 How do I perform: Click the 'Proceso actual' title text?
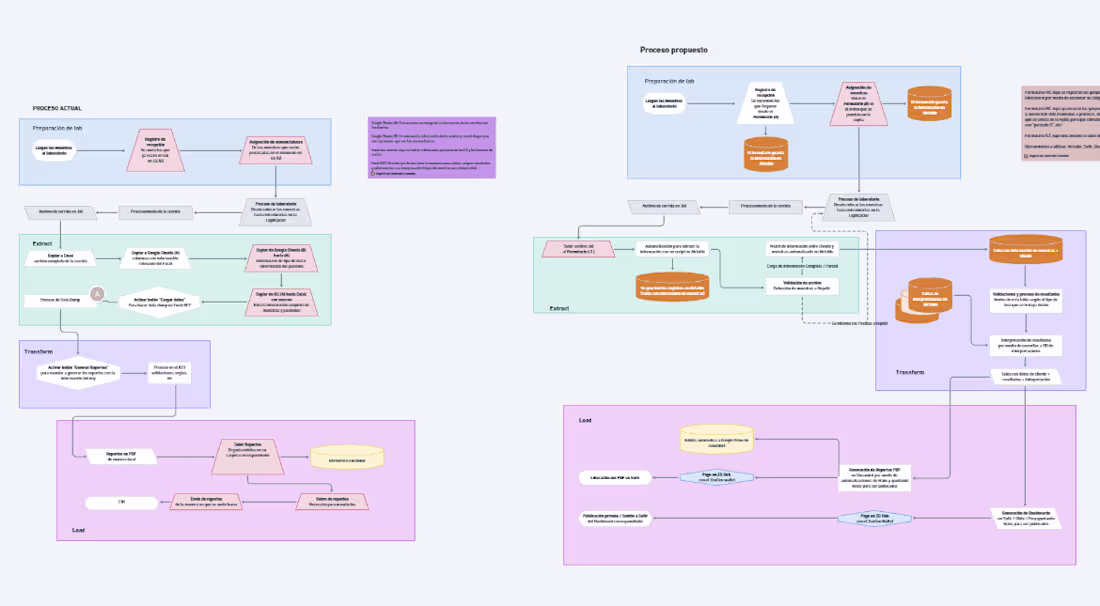click(58, 106)
